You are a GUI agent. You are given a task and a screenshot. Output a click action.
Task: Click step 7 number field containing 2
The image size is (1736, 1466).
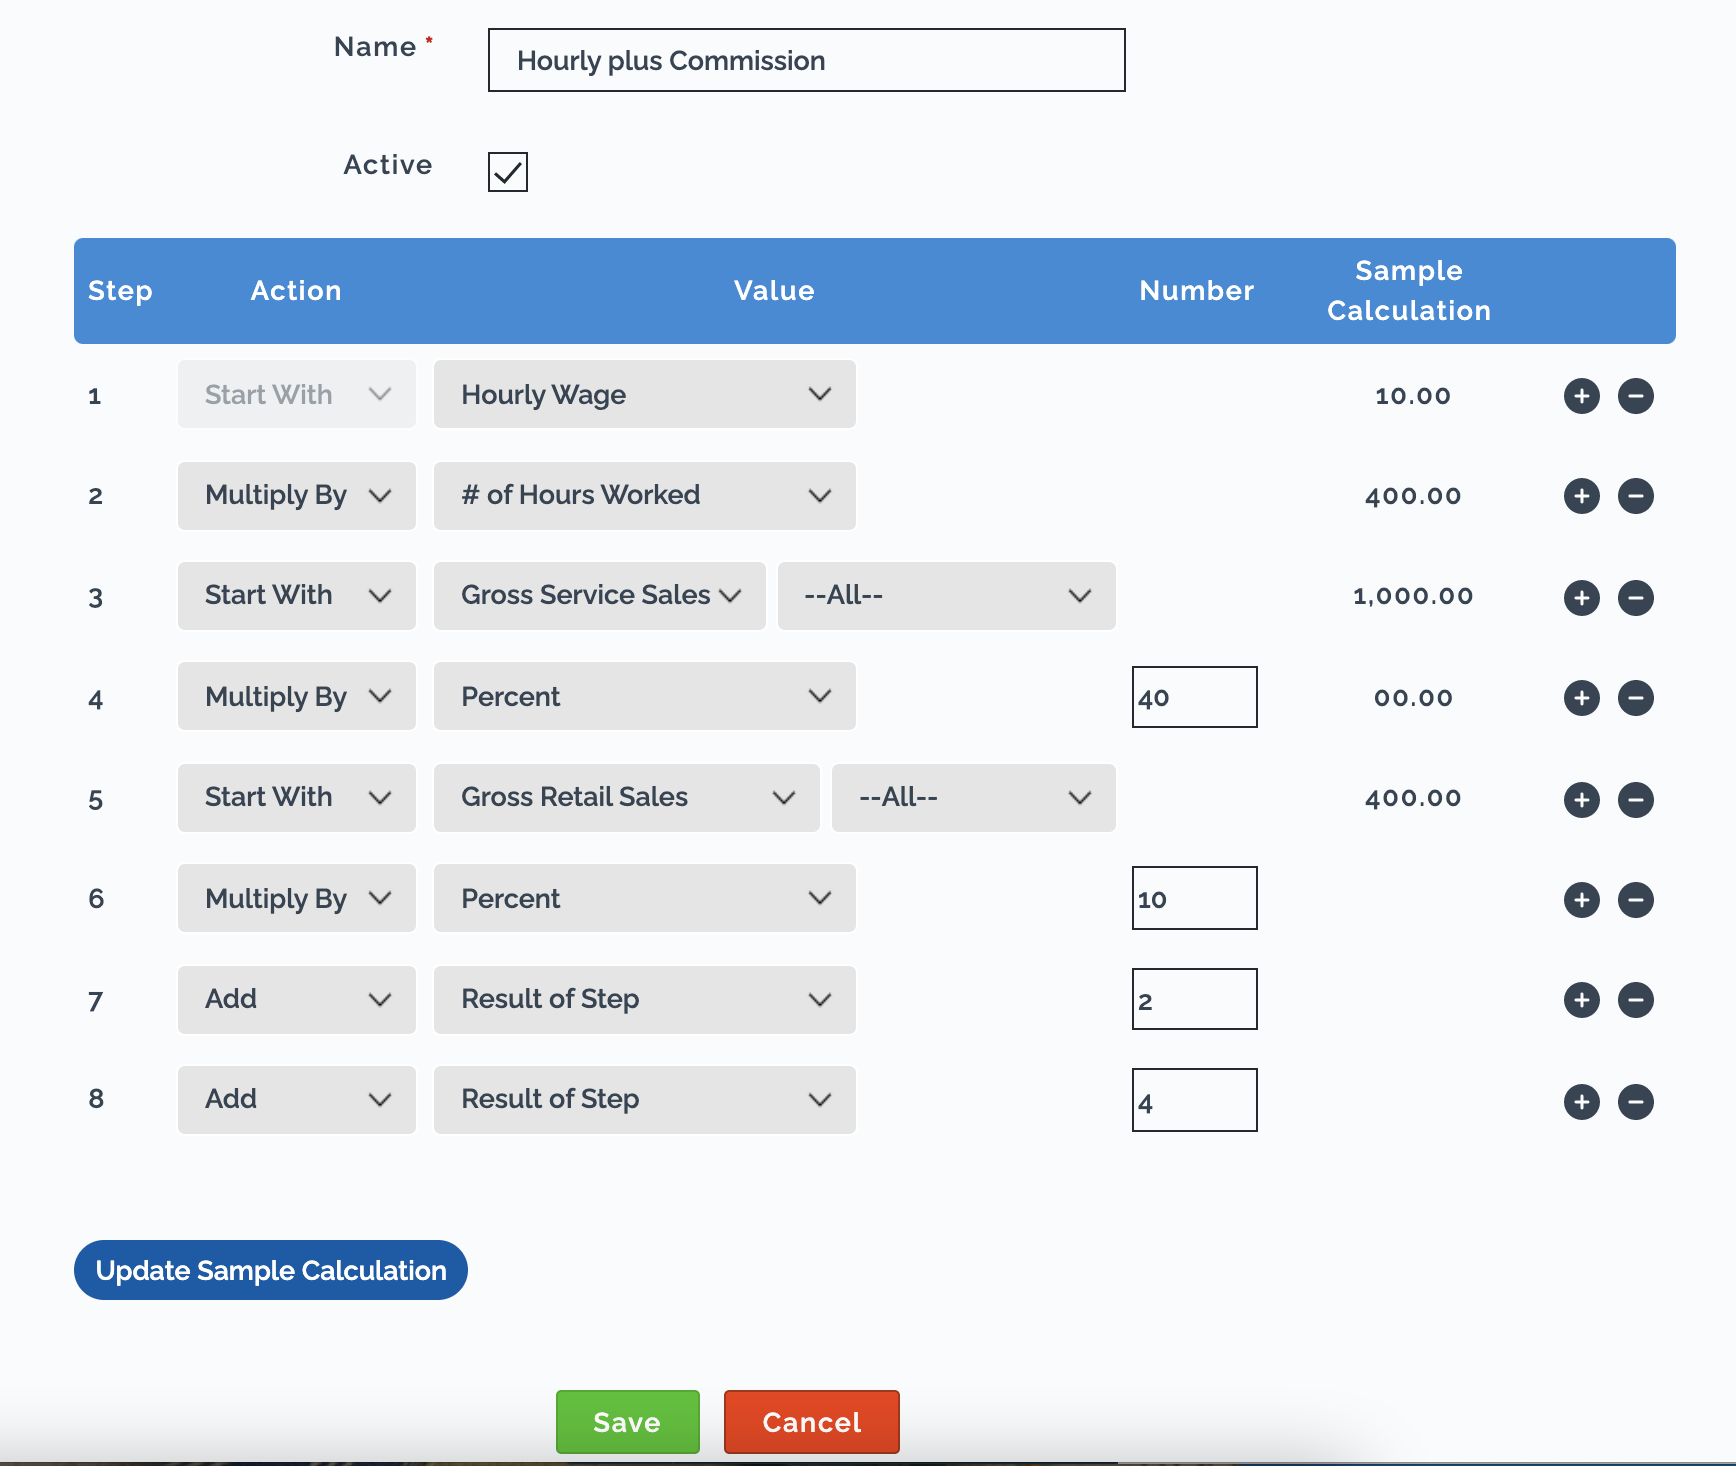[x=1195, y=999]
